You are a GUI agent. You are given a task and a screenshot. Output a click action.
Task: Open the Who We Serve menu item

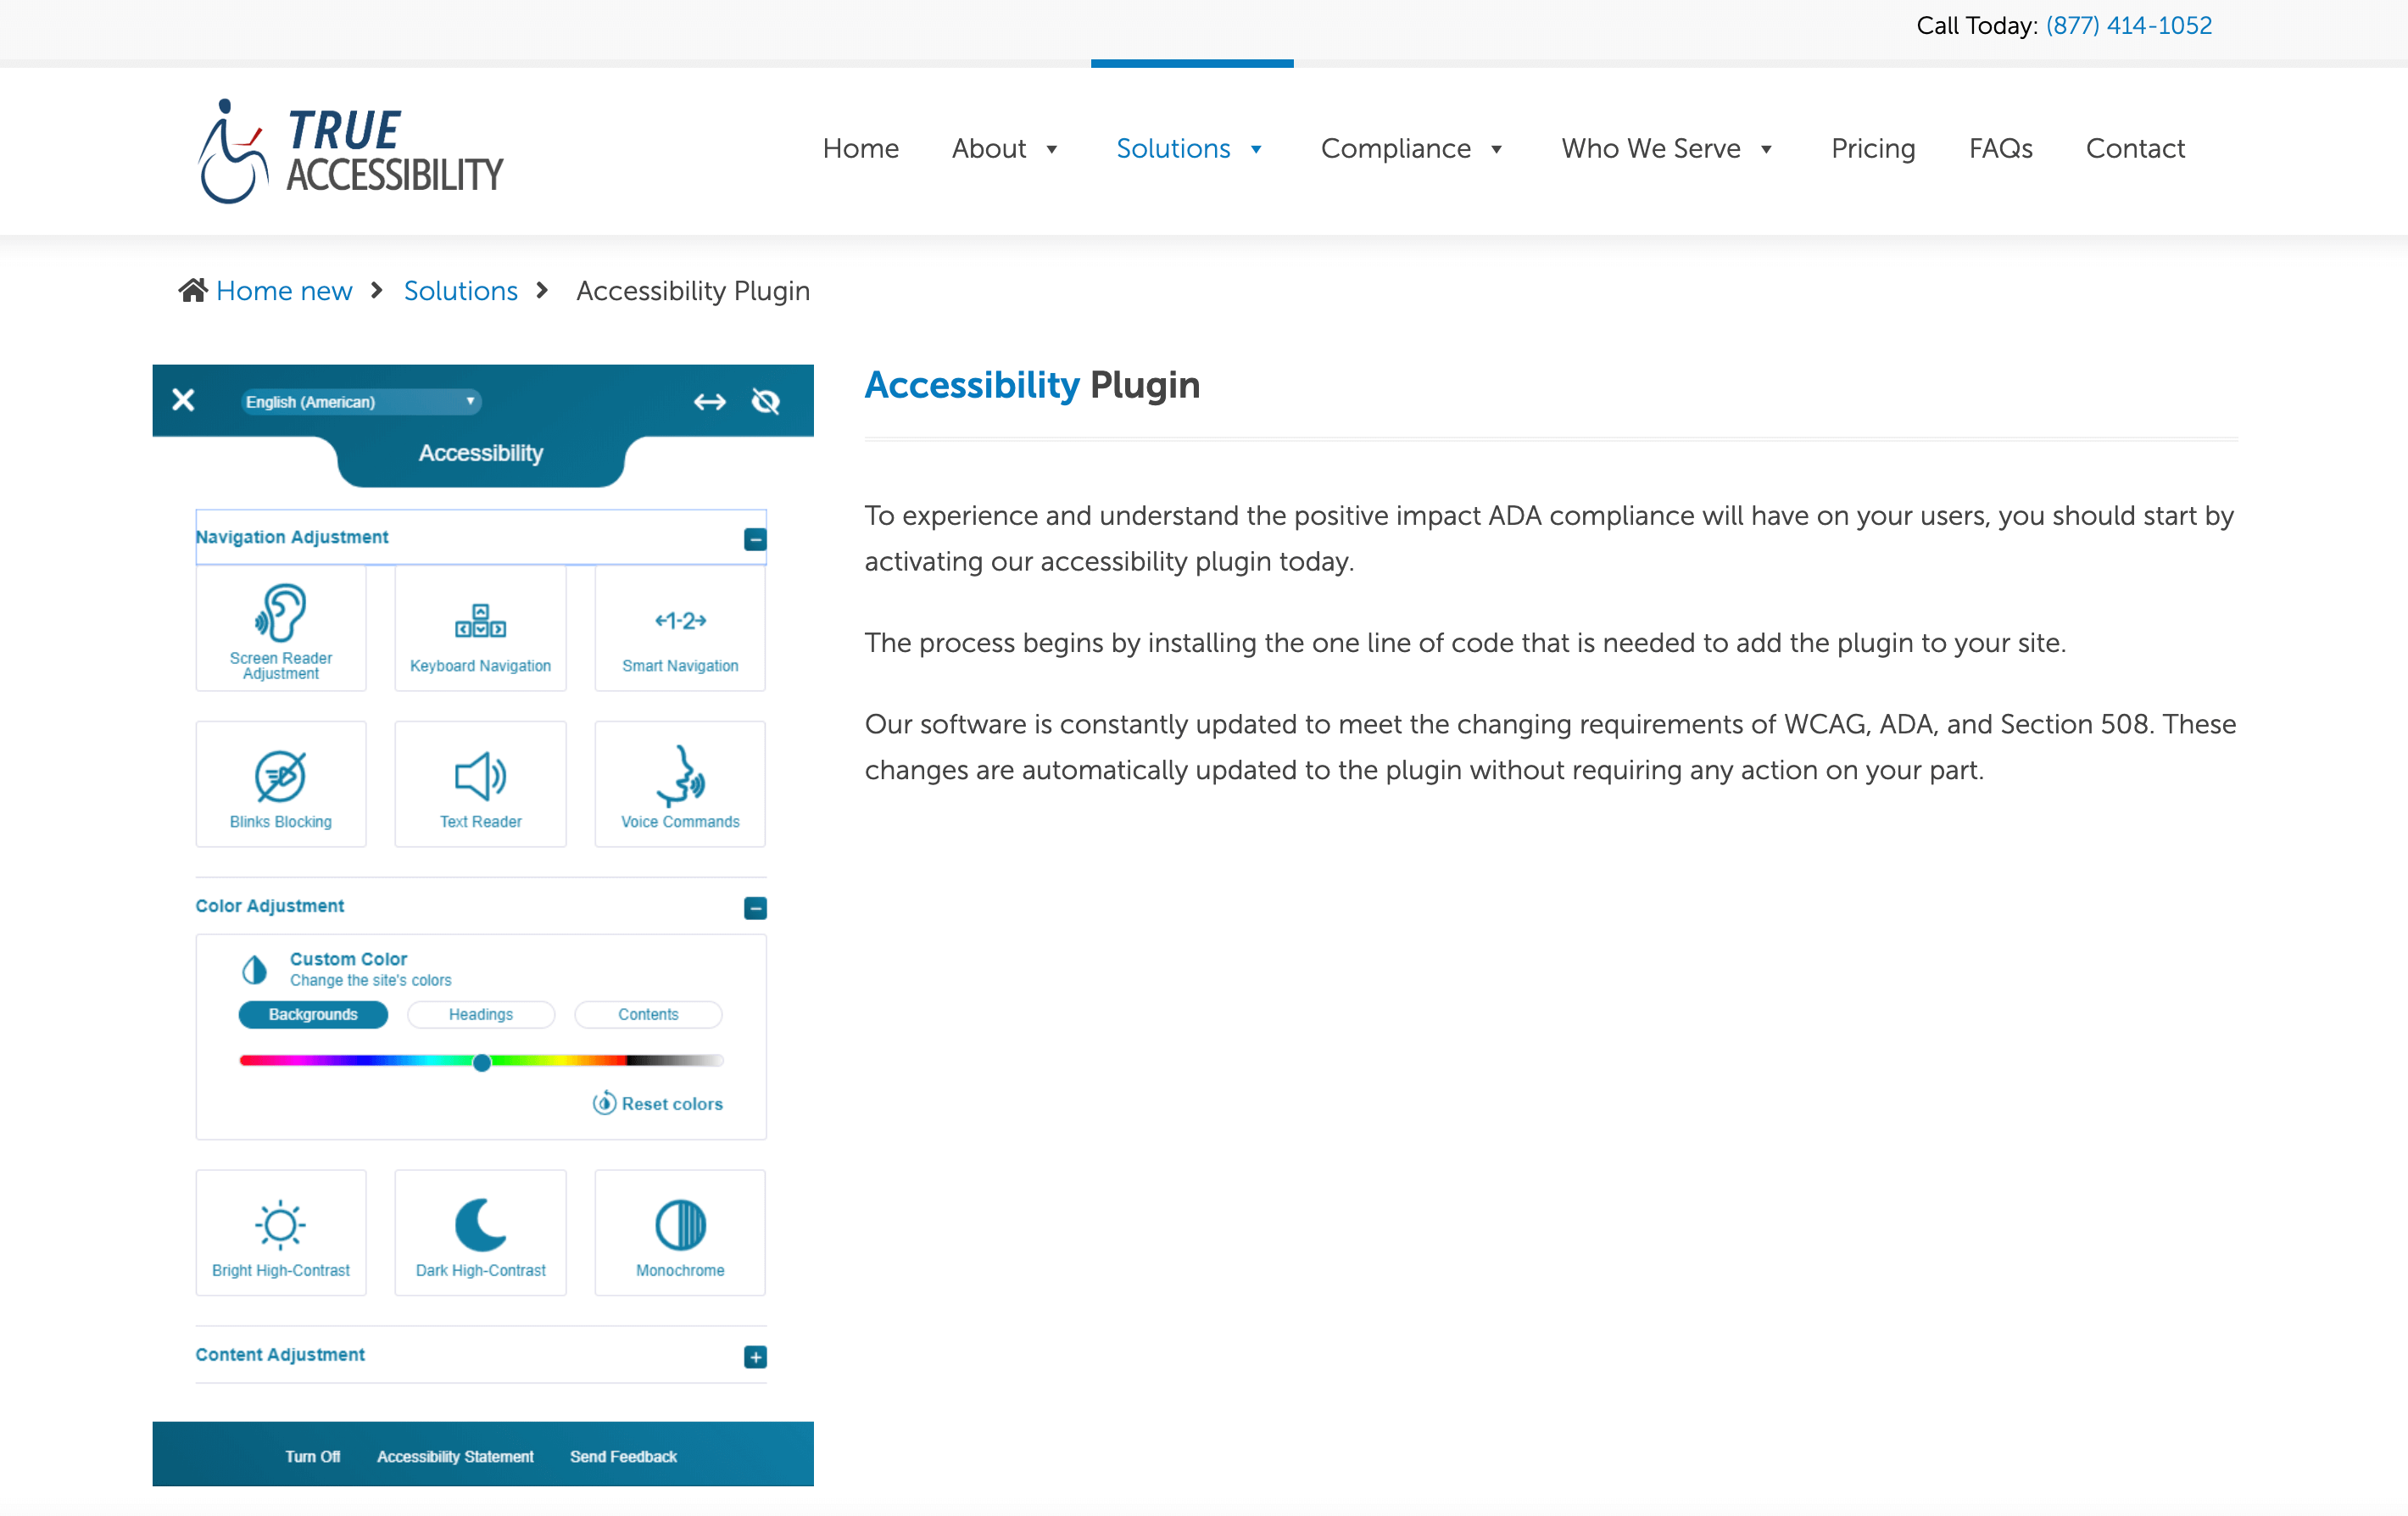pyautogui.click(x=1650, y=148)
